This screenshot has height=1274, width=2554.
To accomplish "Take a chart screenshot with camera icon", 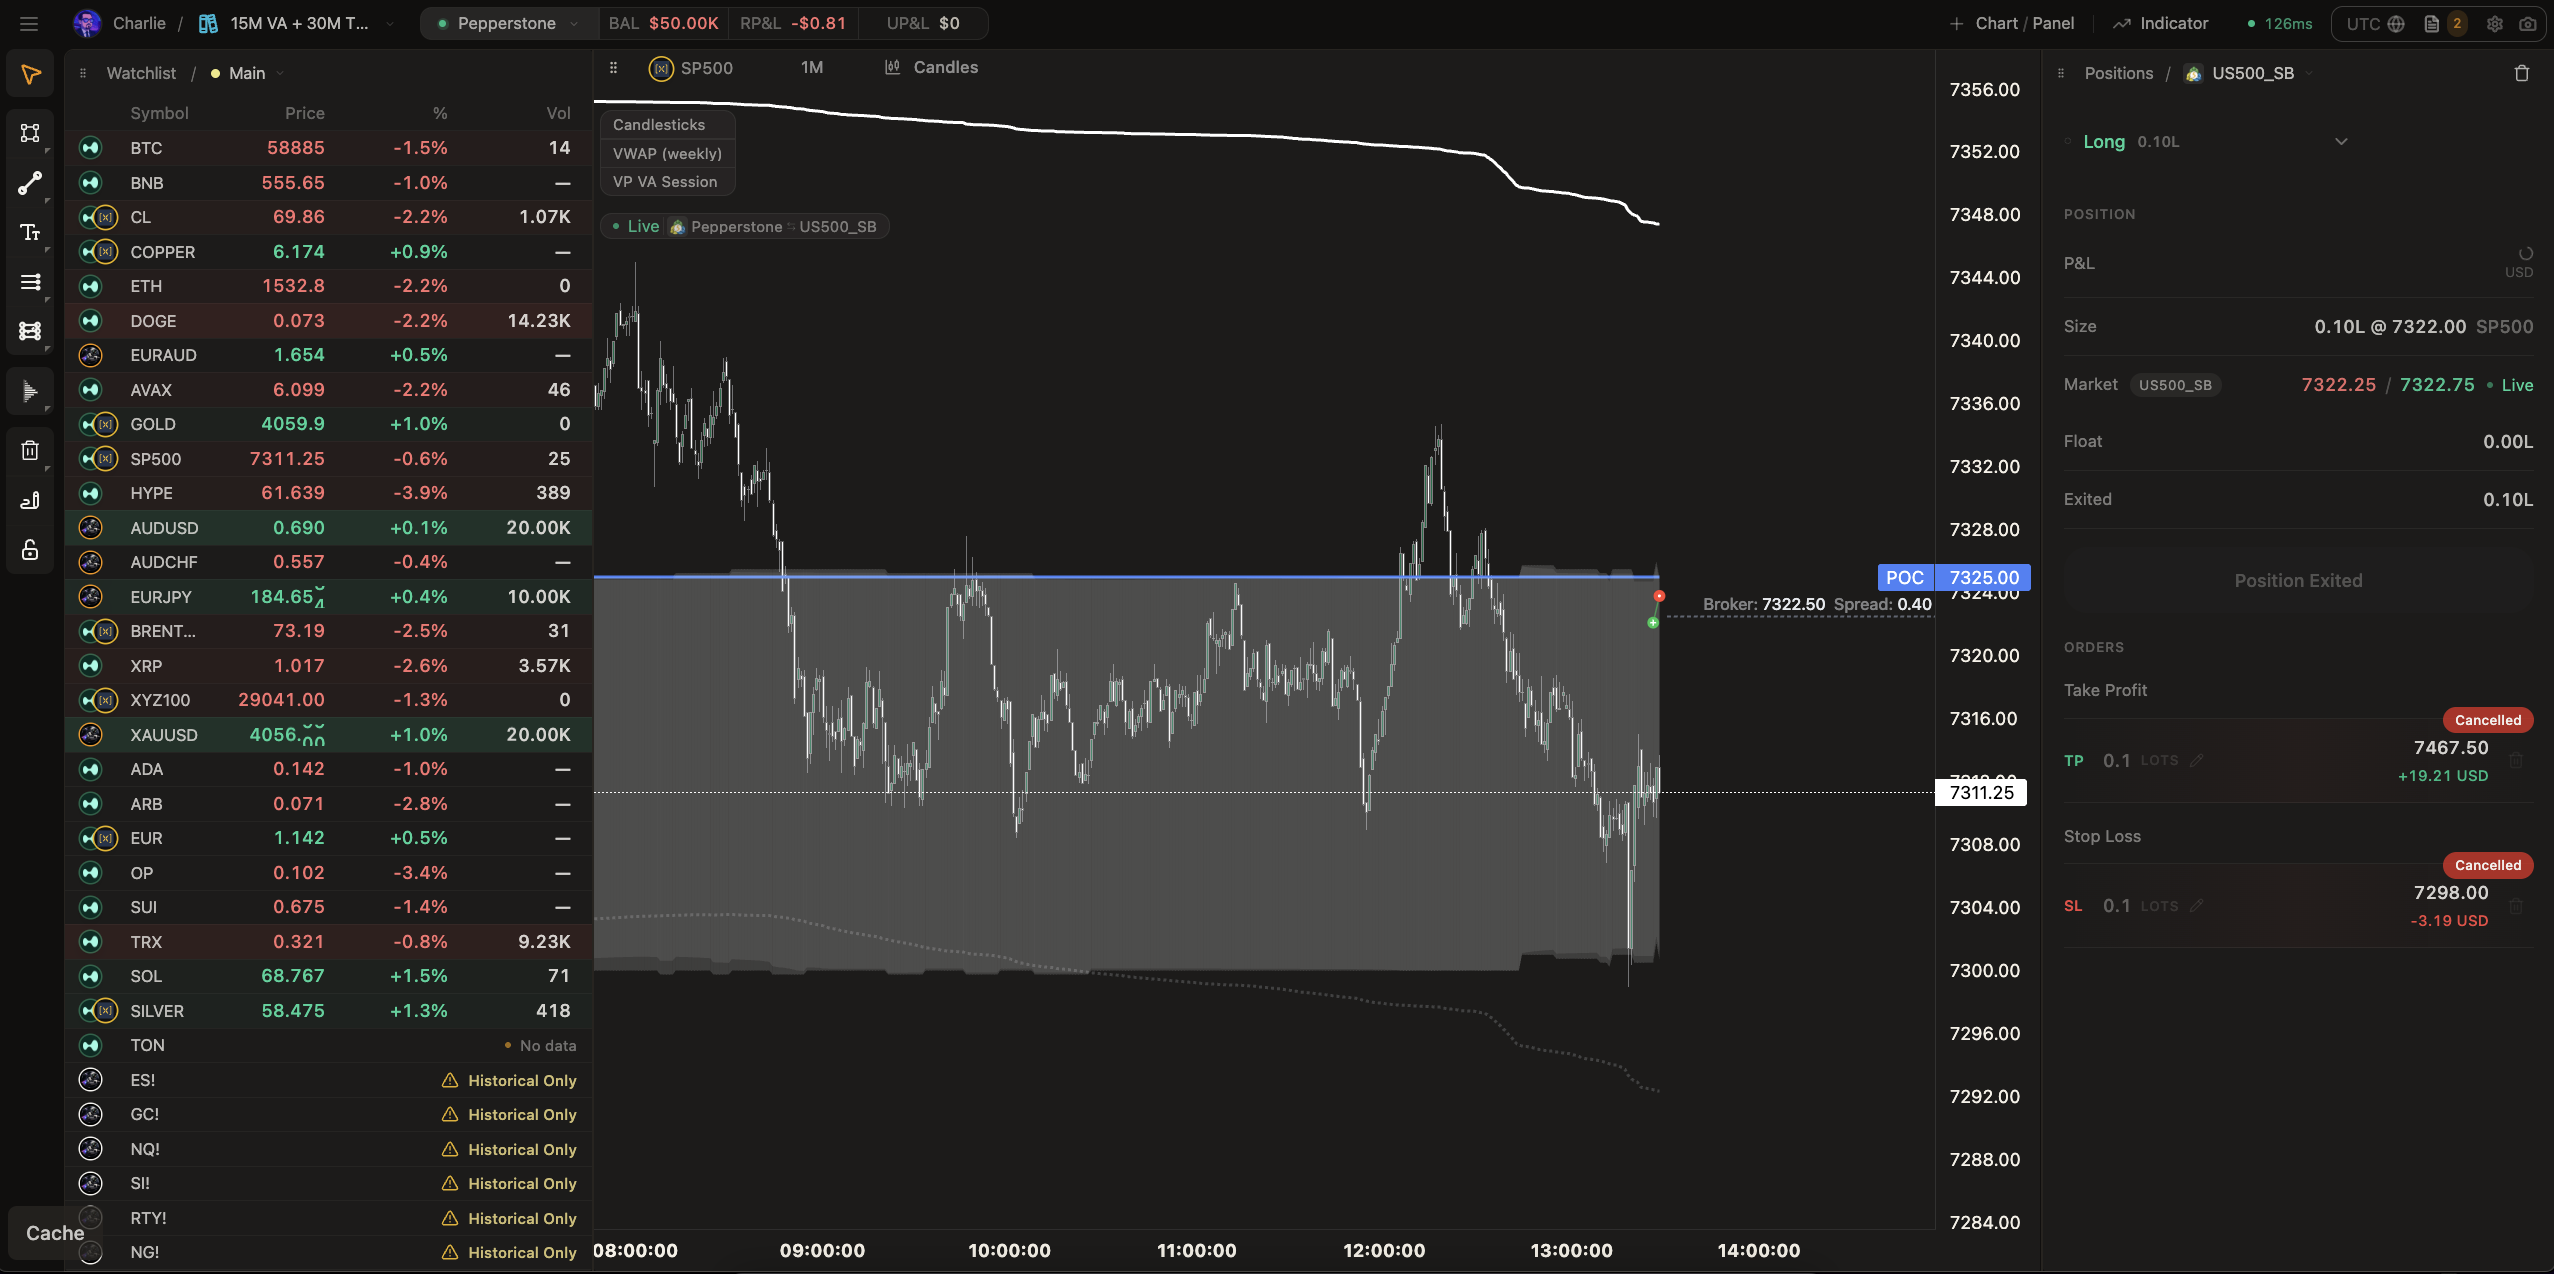I will [2527, 23].
